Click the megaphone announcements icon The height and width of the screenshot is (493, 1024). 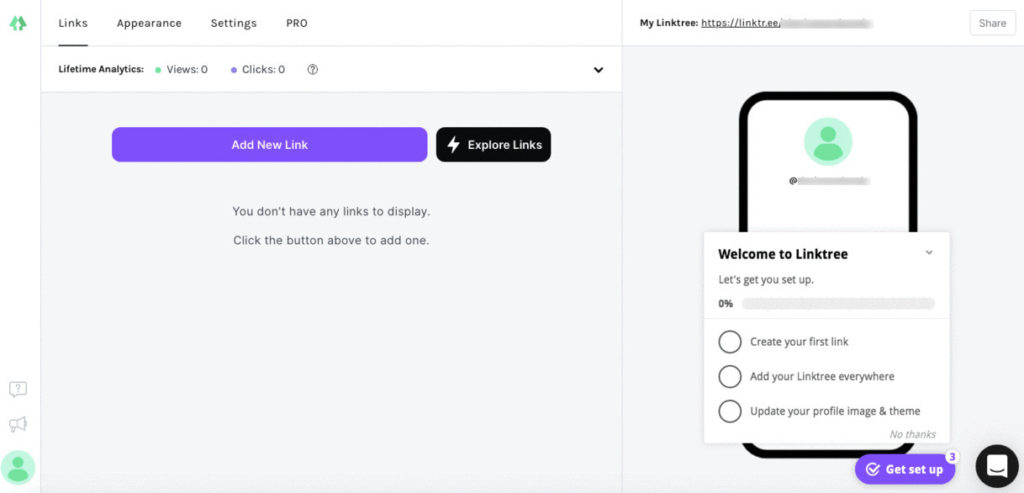18,425
